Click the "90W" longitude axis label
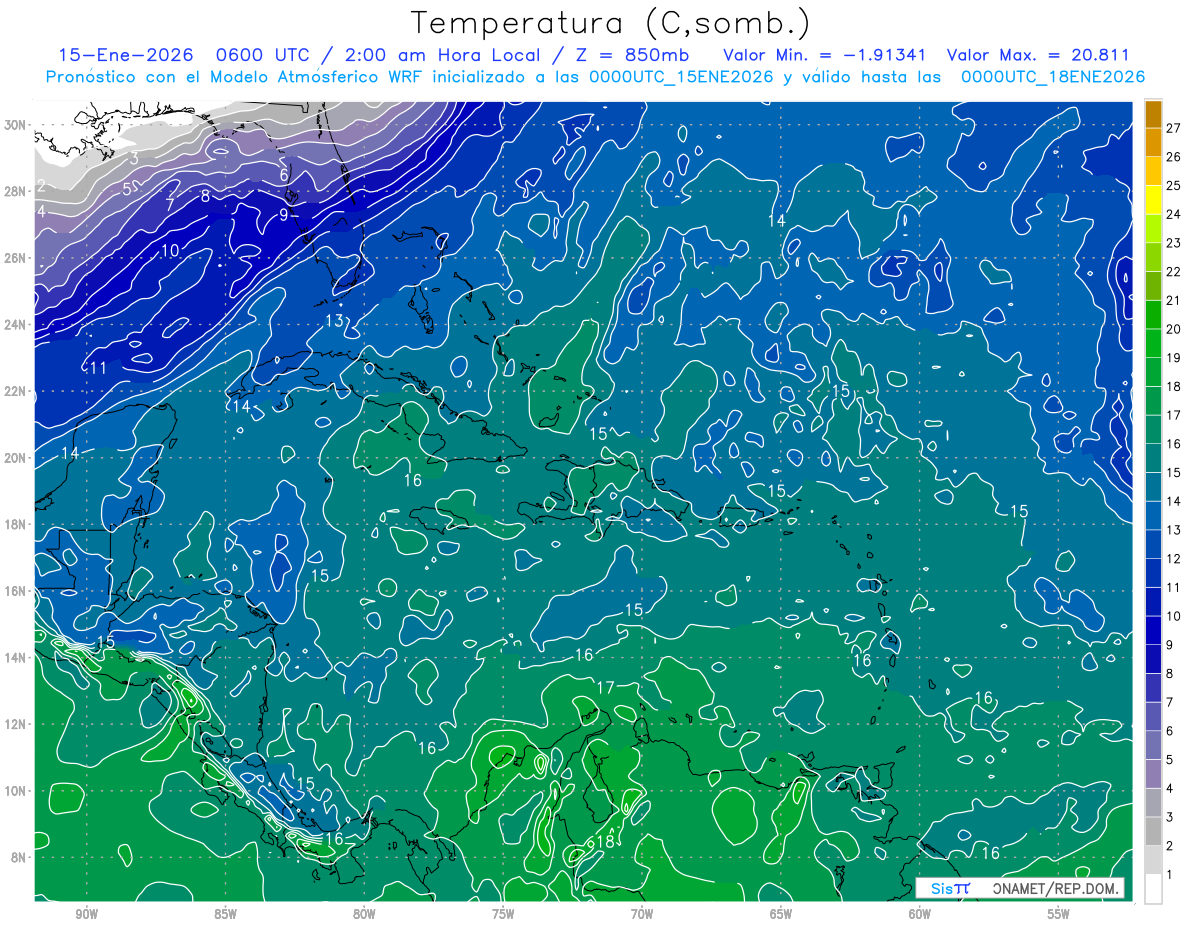 (86, 914)
